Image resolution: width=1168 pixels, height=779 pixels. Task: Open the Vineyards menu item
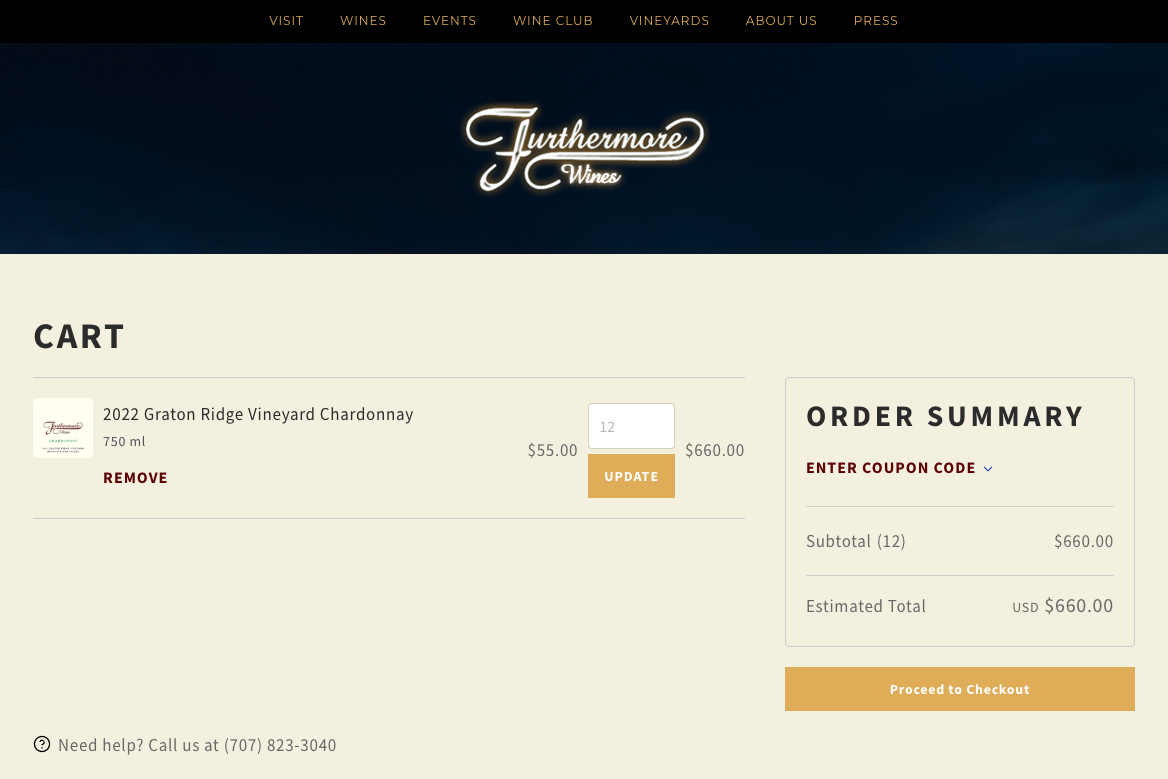[x=669, y=21]
